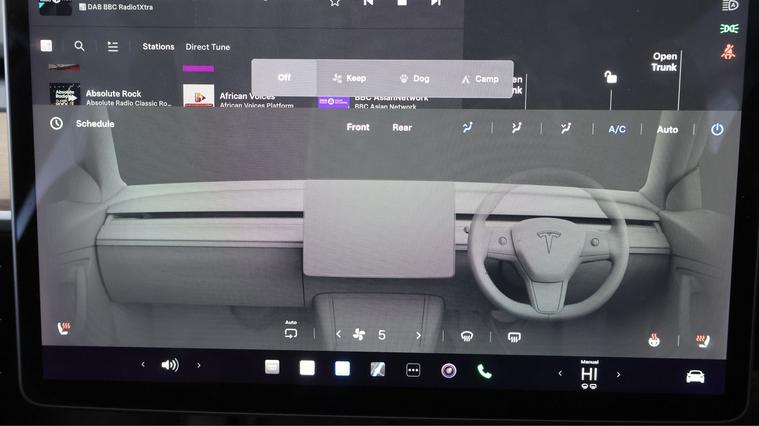
Task: Open the phone app in the dock
Action: 484,370
